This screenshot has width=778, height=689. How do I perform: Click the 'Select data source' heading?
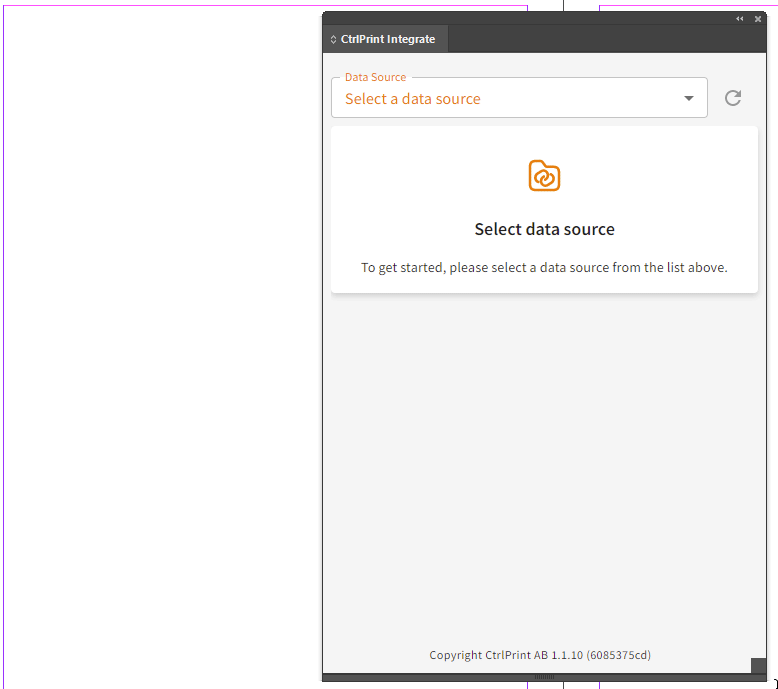pos(544,229)
